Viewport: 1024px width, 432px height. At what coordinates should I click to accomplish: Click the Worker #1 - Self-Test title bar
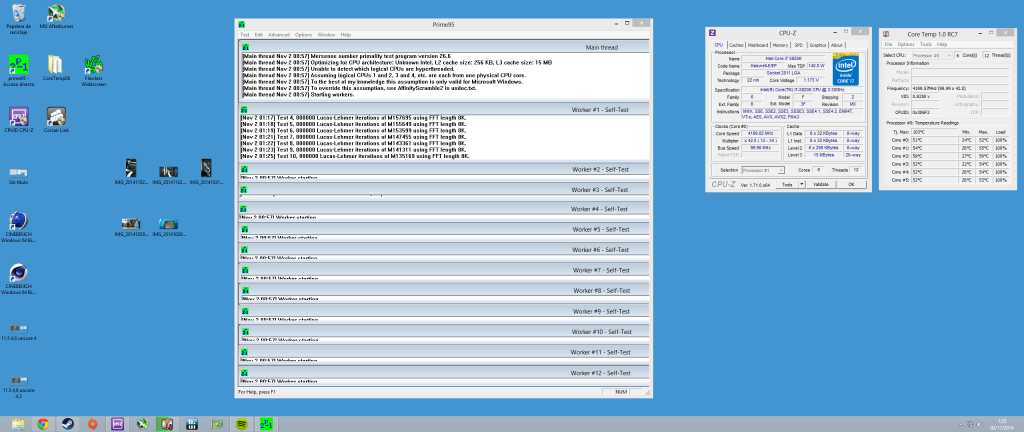coord(444,110)
